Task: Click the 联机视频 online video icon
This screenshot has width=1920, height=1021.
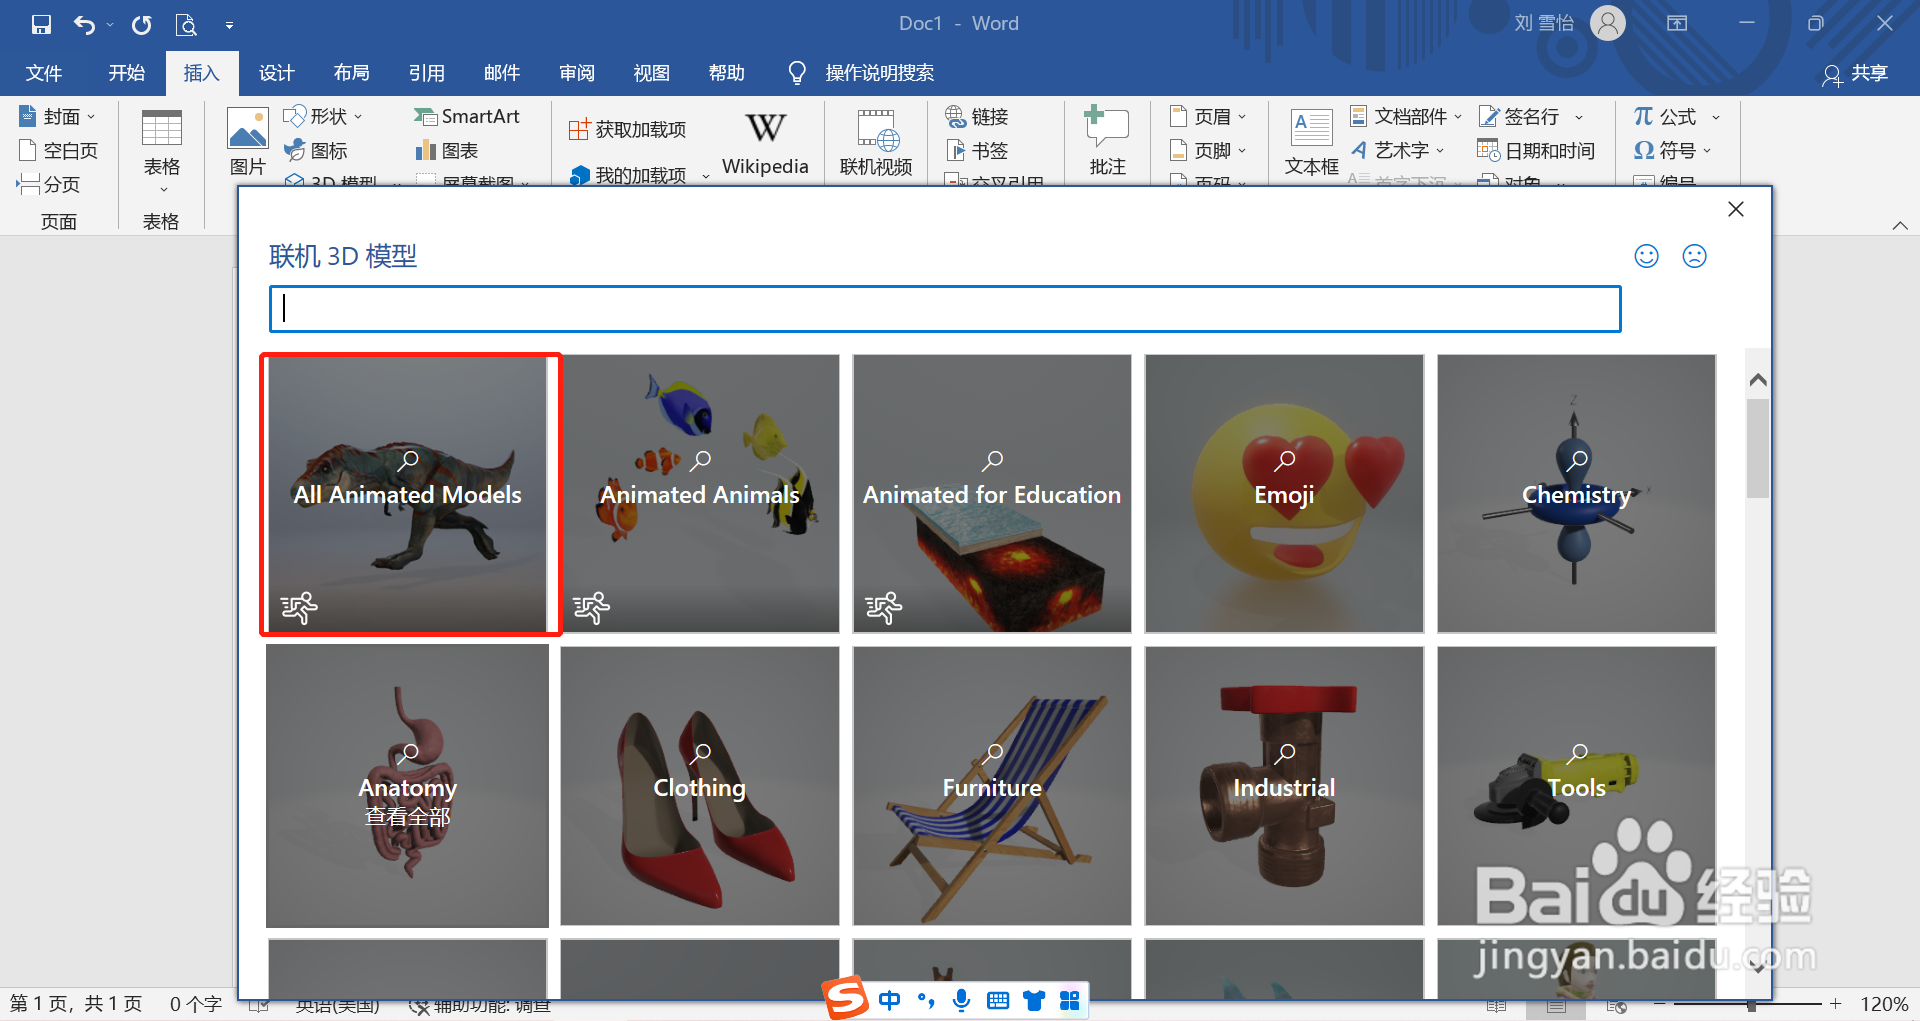Action: pos(876,143)
